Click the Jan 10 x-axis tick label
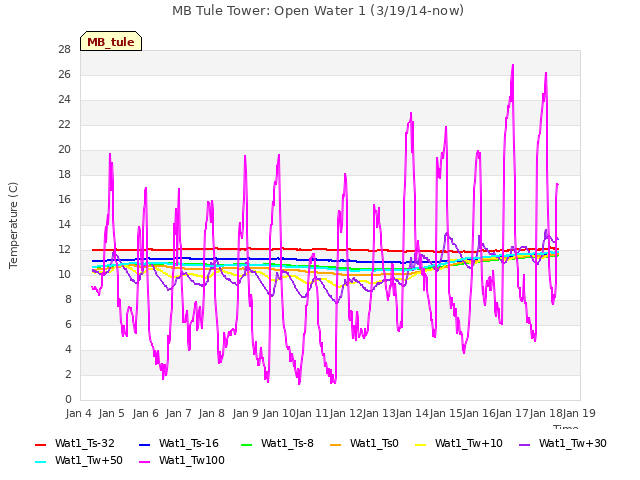This screenshot has height=480, width=640. pos(278,413)
